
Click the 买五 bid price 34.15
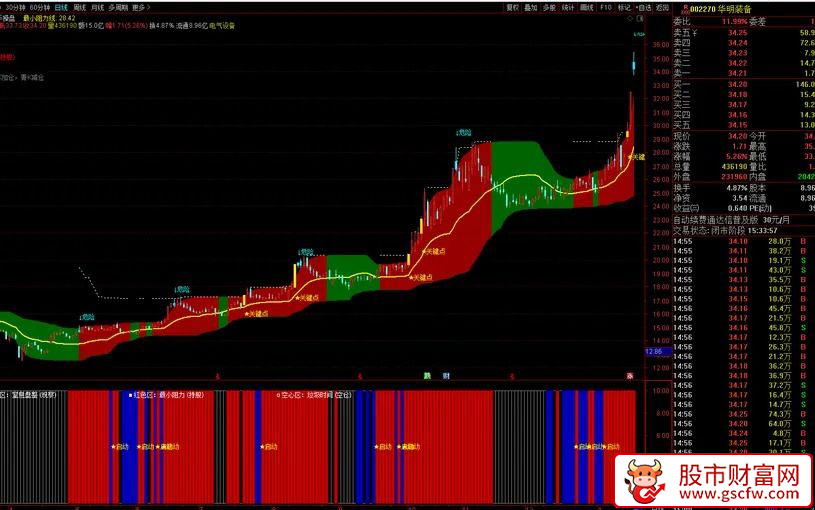[x=737, y=125]
